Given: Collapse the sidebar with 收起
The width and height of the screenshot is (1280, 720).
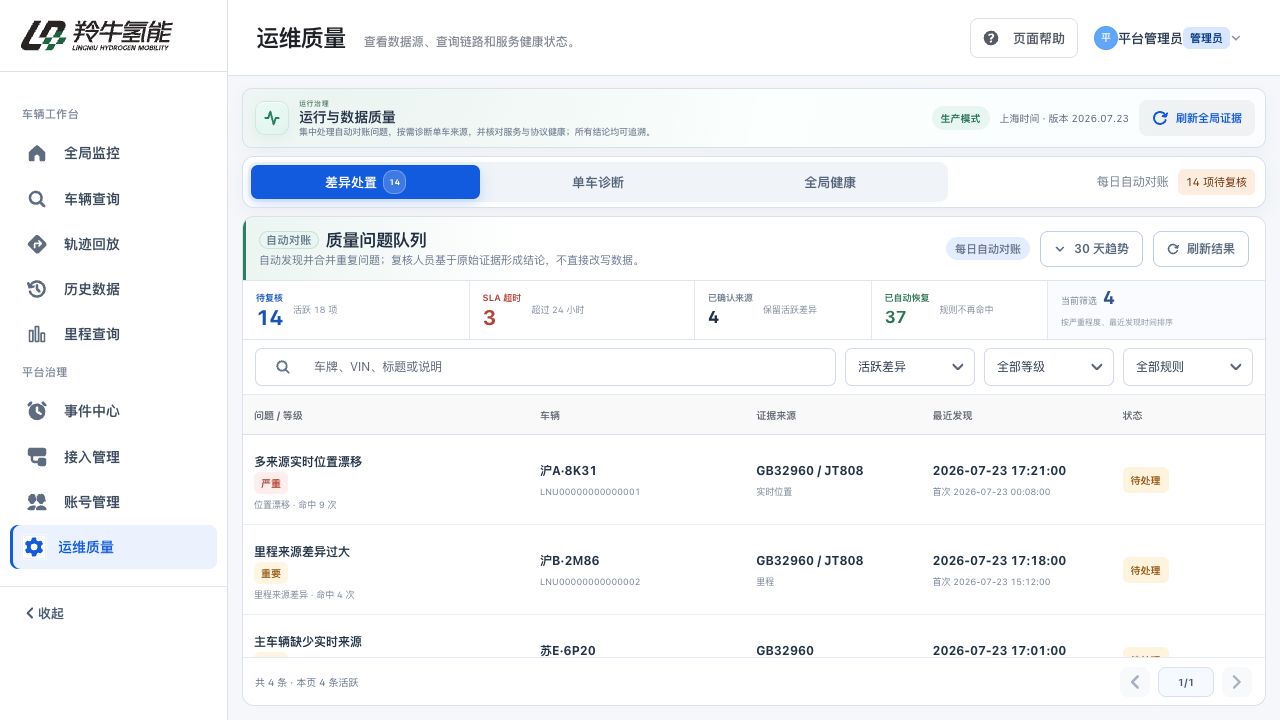Looking at the screenshot, I should coord(45,613).
